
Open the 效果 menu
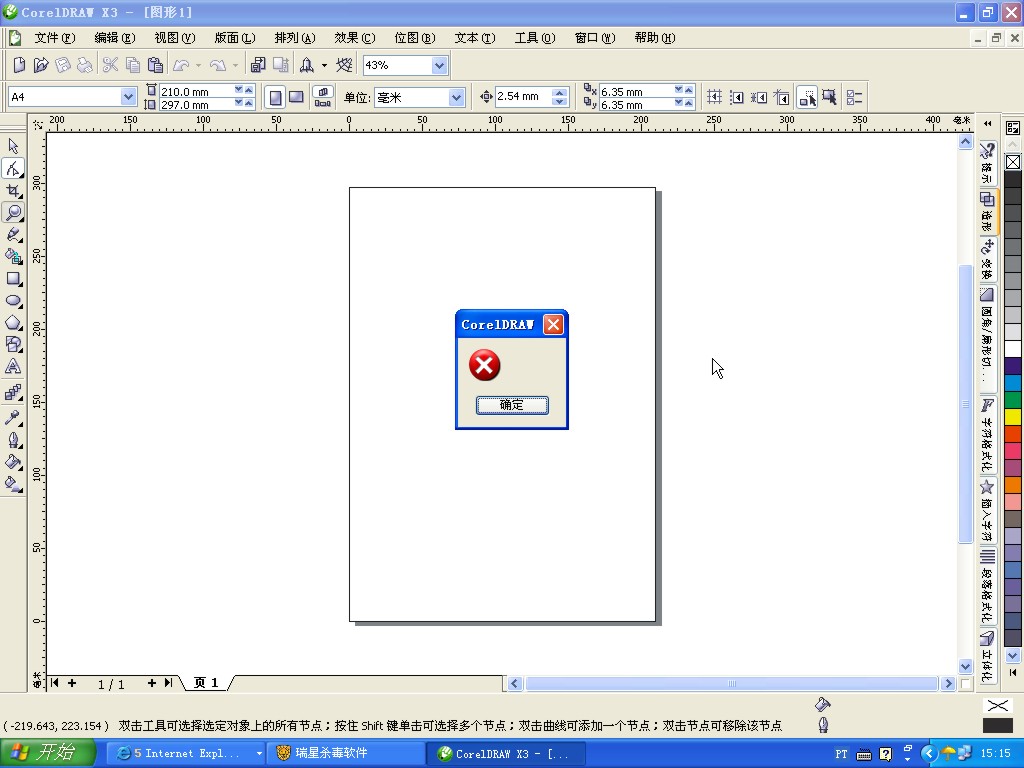tap(354, 38)
